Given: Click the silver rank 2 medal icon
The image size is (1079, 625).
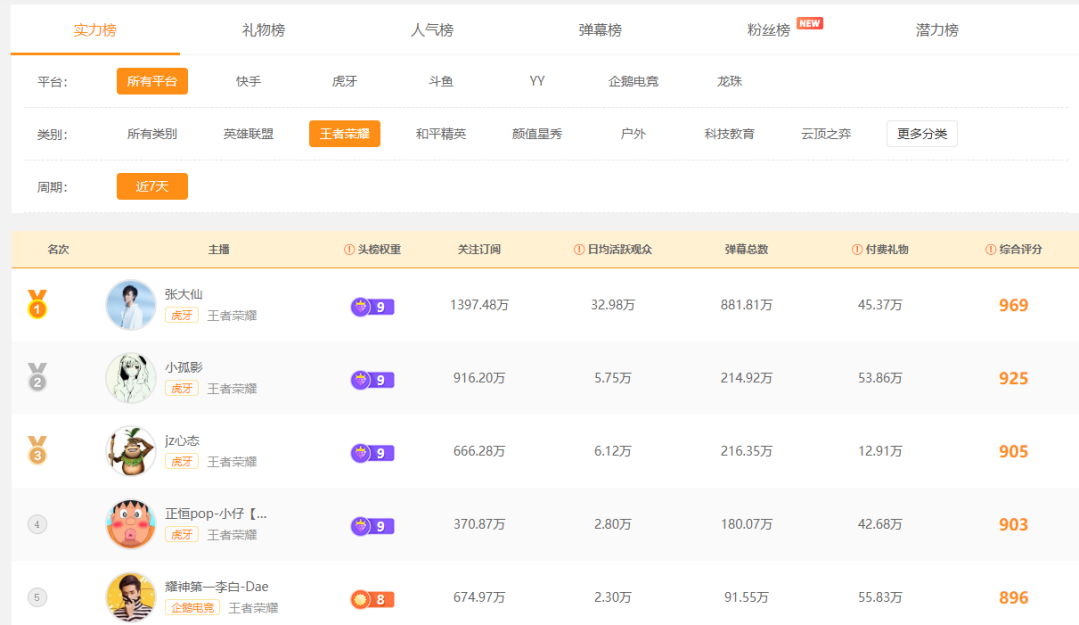Looking at the screenshot, I should [x=37, y=377].
